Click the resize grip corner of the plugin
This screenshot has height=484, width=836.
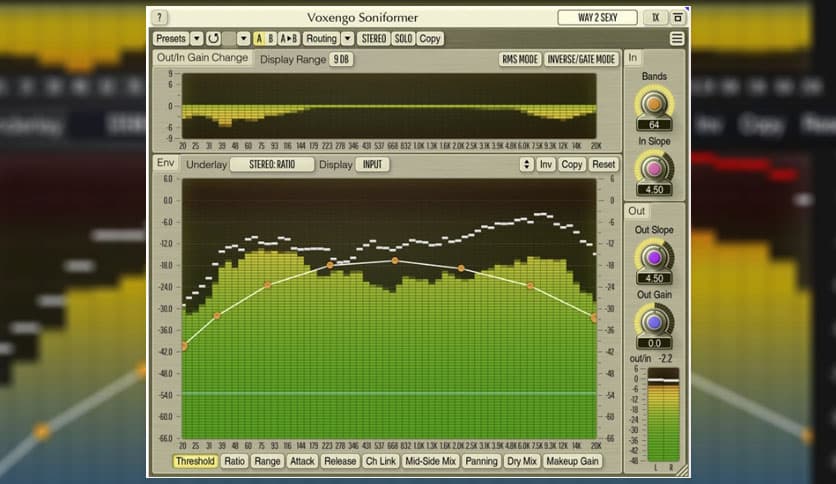tap(682, 470)
